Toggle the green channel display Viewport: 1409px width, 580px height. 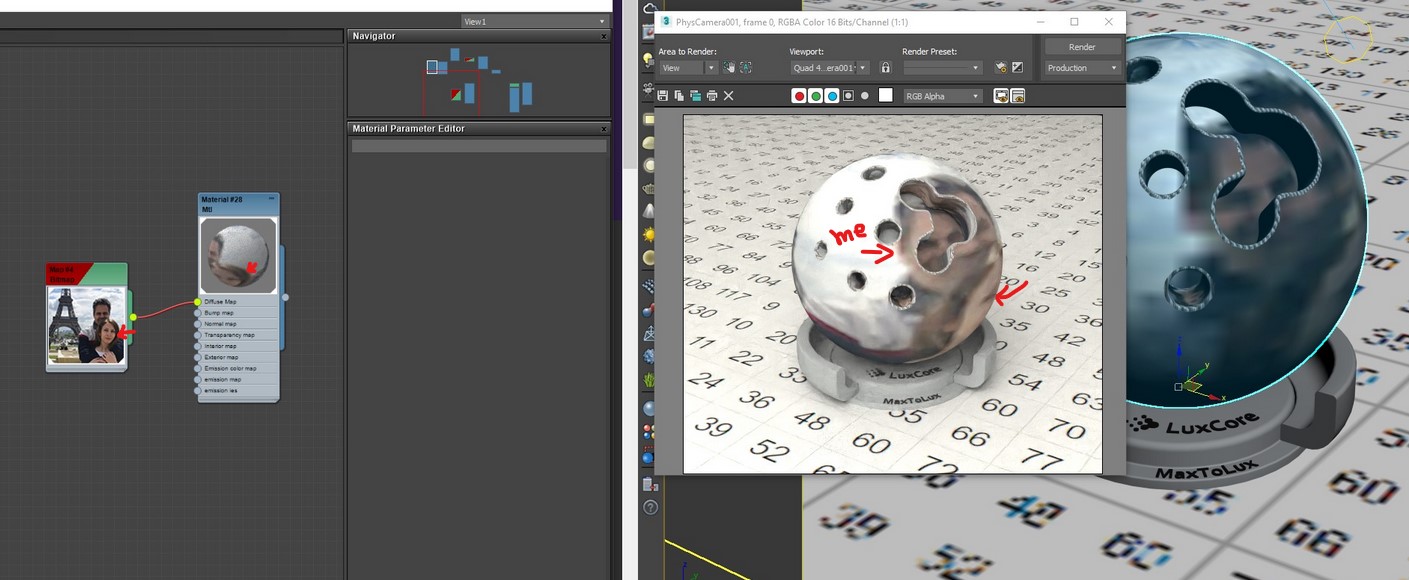(815, 96)
